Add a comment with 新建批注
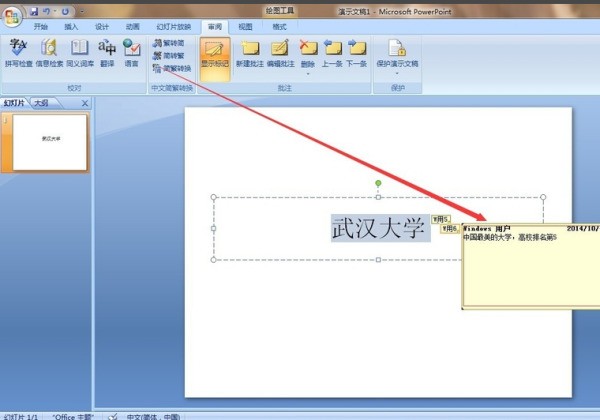The image size is (600, 420). 250,54
